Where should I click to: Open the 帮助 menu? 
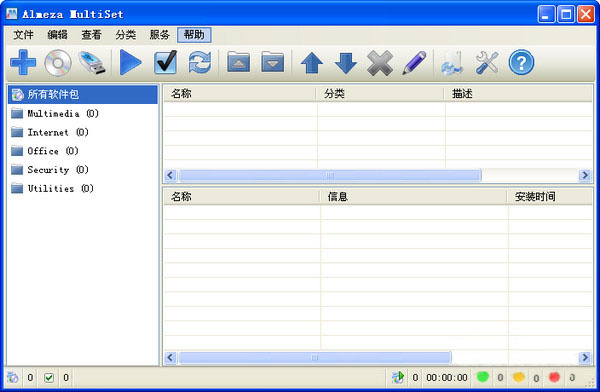tap(194, 35)
